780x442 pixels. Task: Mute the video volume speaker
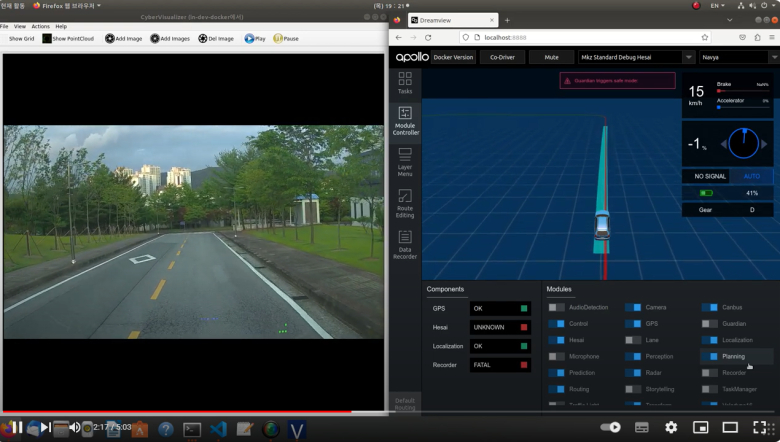coord(75,427)
